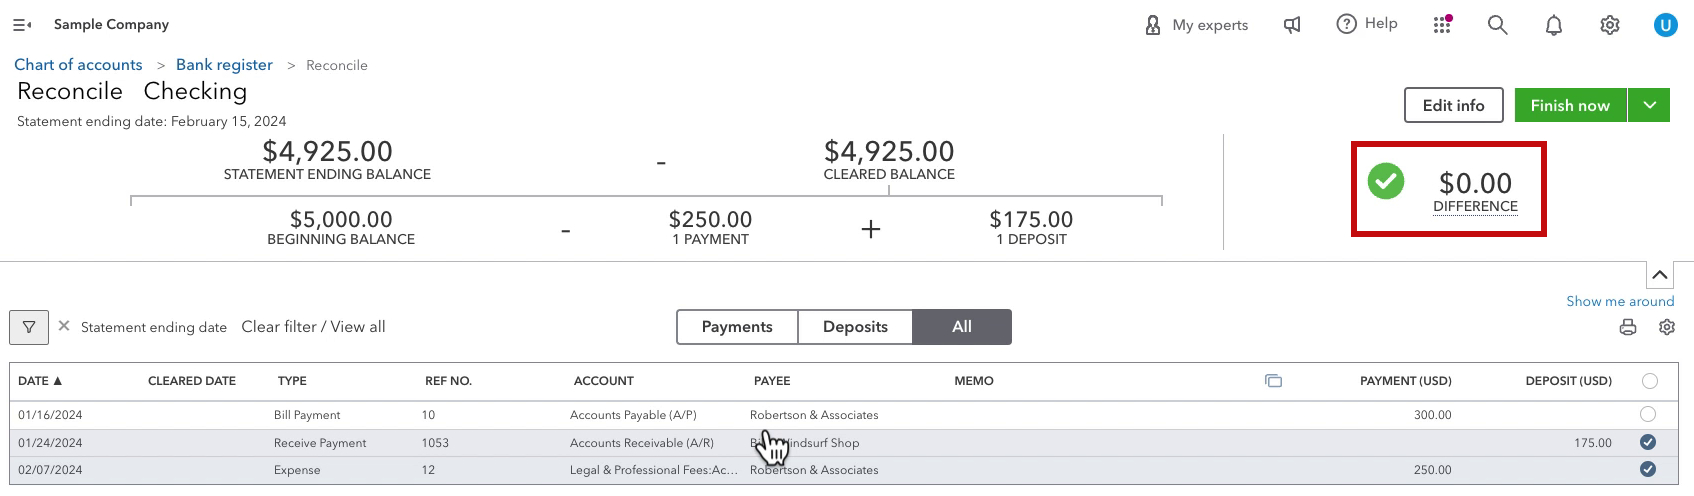Sort by the DATE column header
The height and width of the screenshot is (496, 1694).
click(x=40, y=381)
